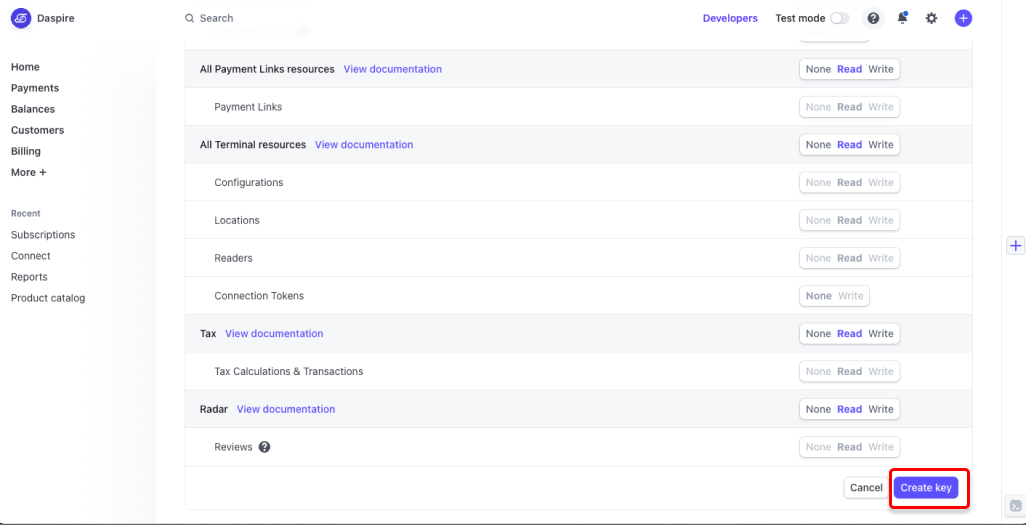Open recent Product catalog page

48,298
